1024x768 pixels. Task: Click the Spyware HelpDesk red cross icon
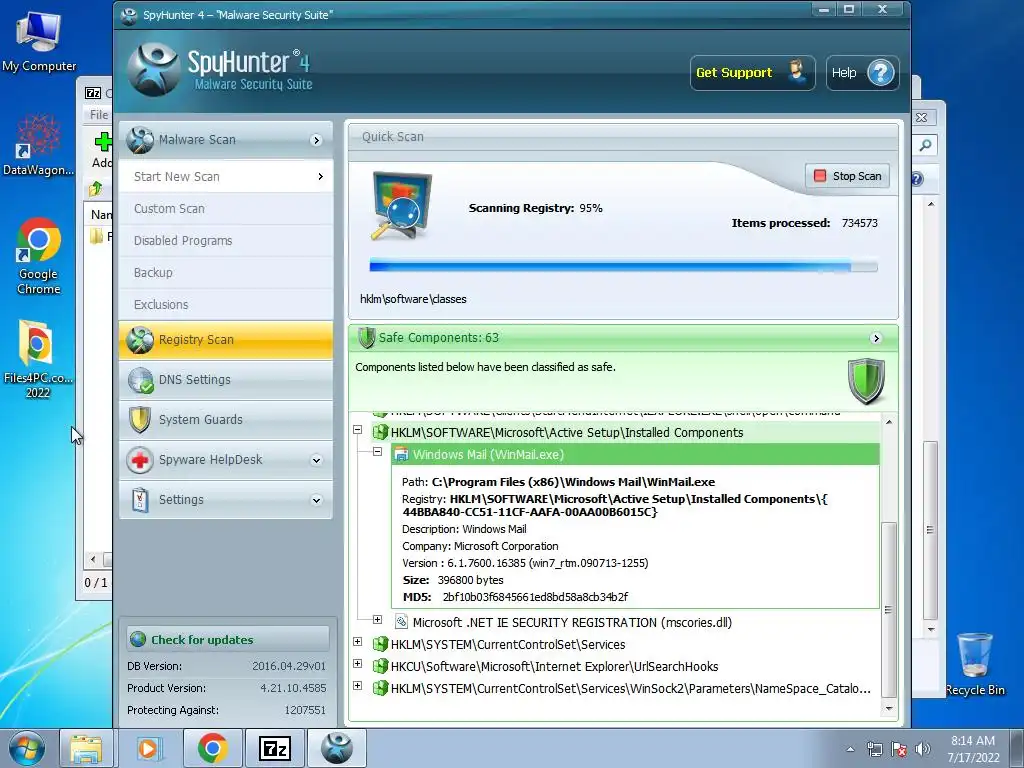pos(140,460)
